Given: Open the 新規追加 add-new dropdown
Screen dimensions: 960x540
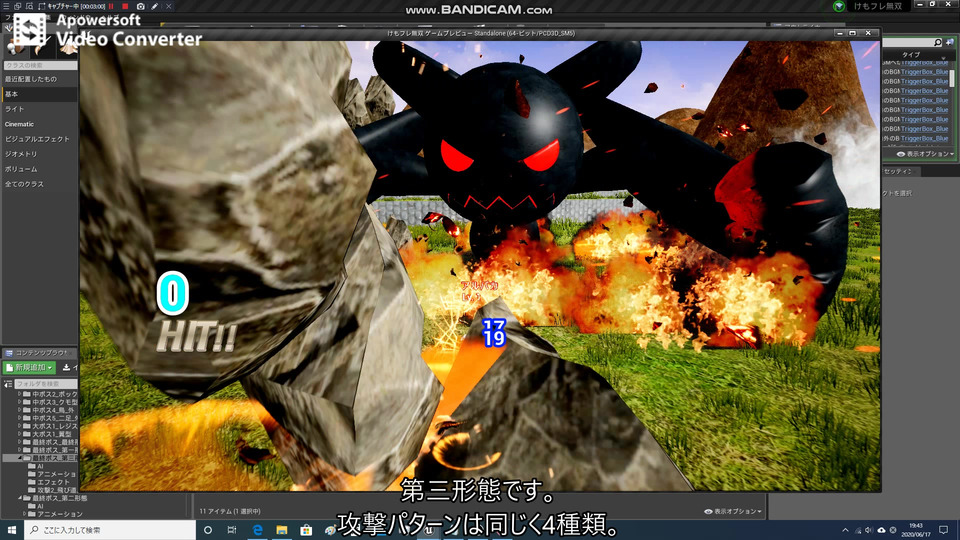Looking at the screenshot, I should [x=29, y=367].
